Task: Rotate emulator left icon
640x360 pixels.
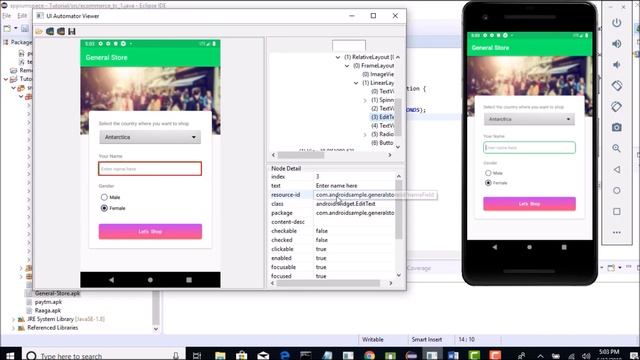Action: point(616,86)
